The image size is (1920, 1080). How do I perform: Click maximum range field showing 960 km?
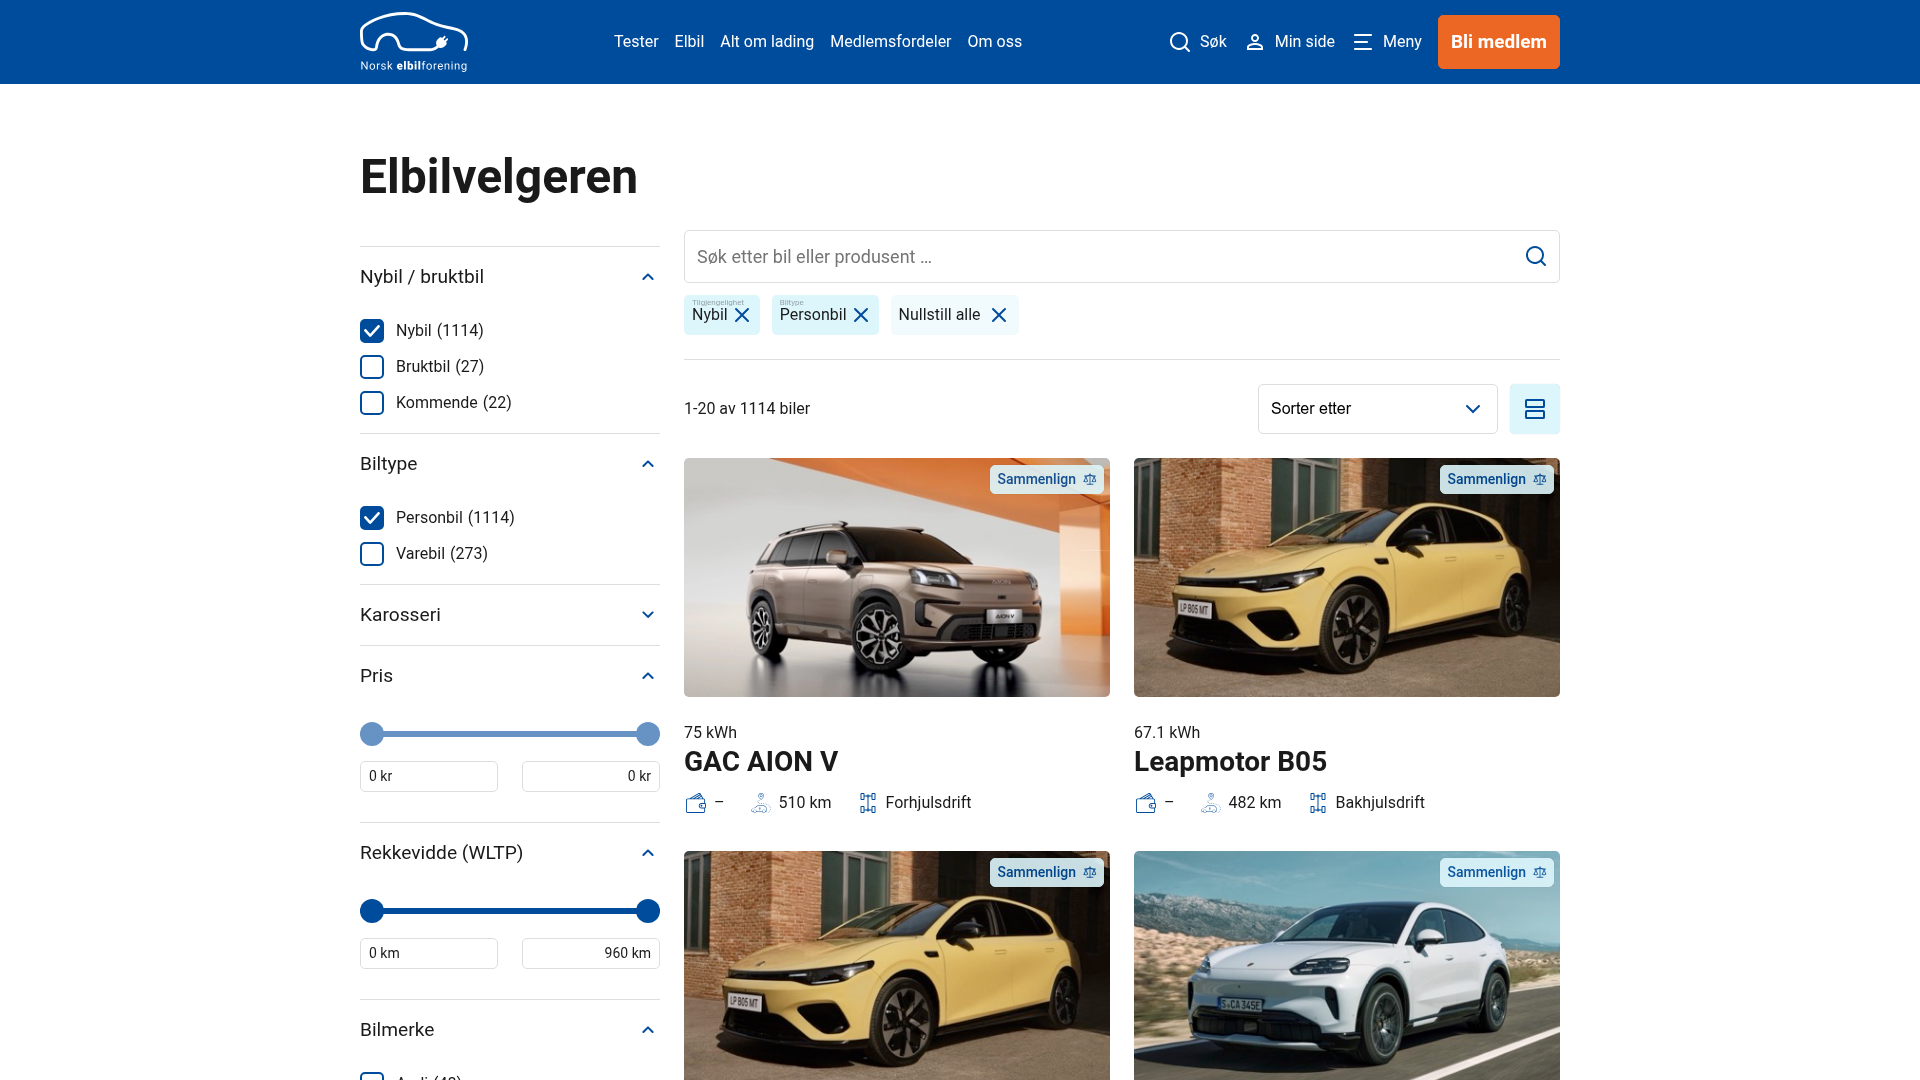click(591, 954)
